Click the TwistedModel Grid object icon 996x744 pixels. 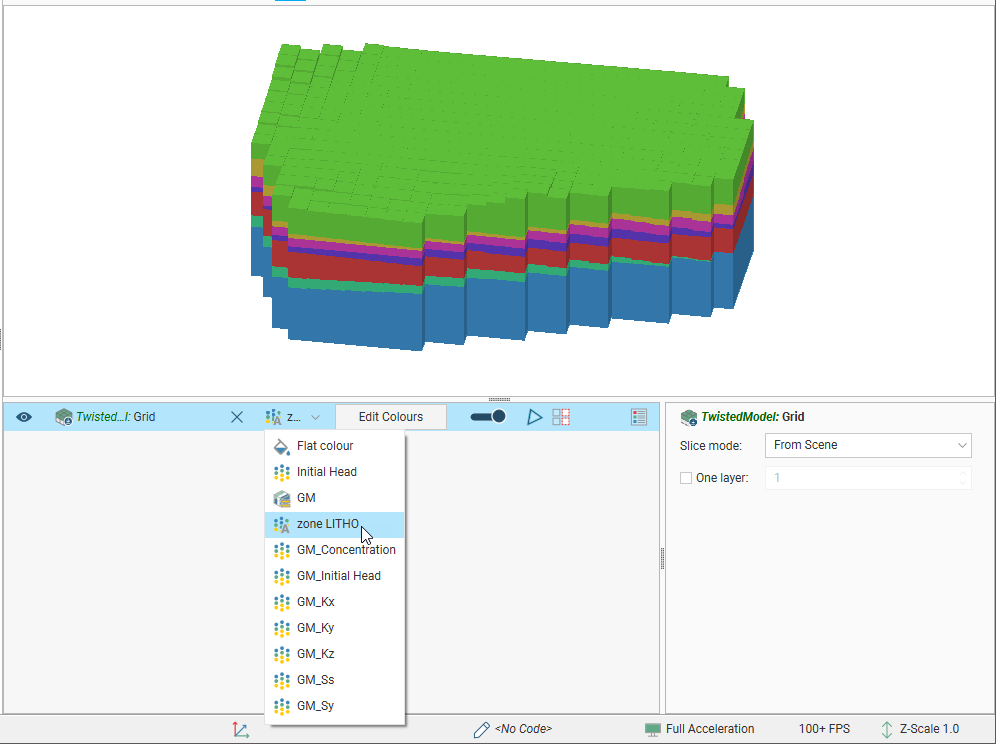(x=63, y=417)
